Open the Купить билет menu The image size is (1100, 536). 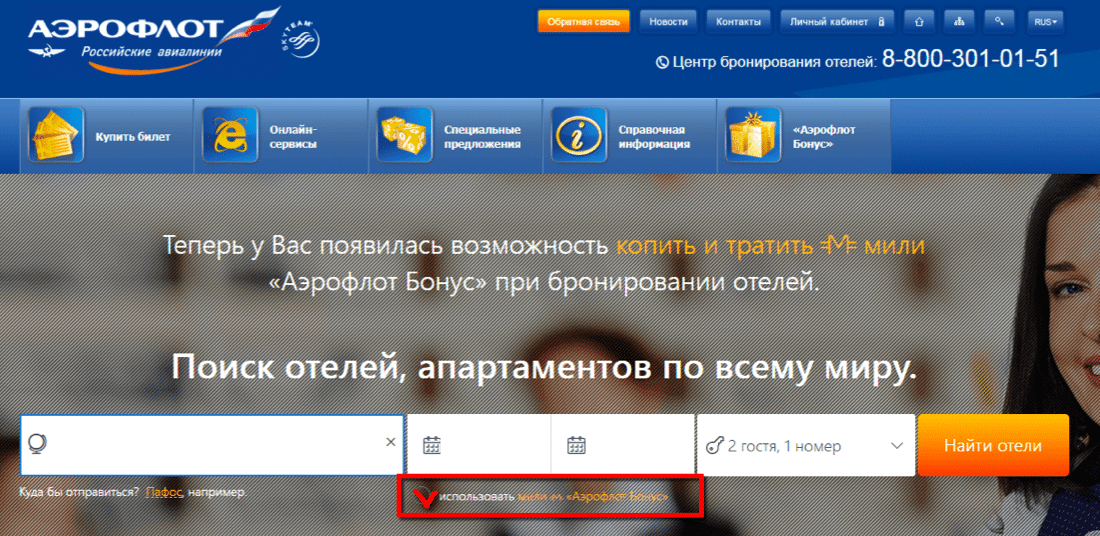tap(107, 136)
